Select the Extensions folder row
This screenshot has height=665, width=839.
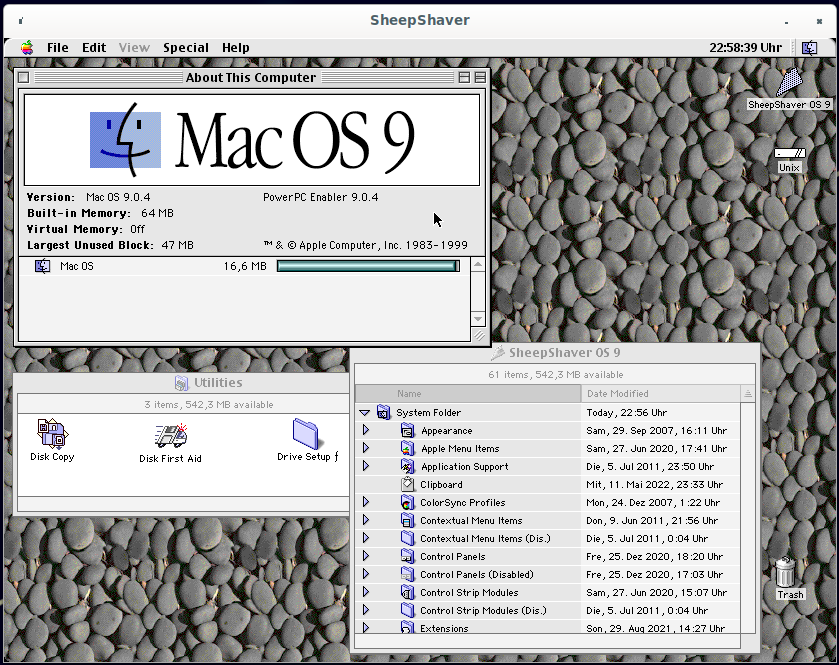pyautogui.click(x=548, y=628)
